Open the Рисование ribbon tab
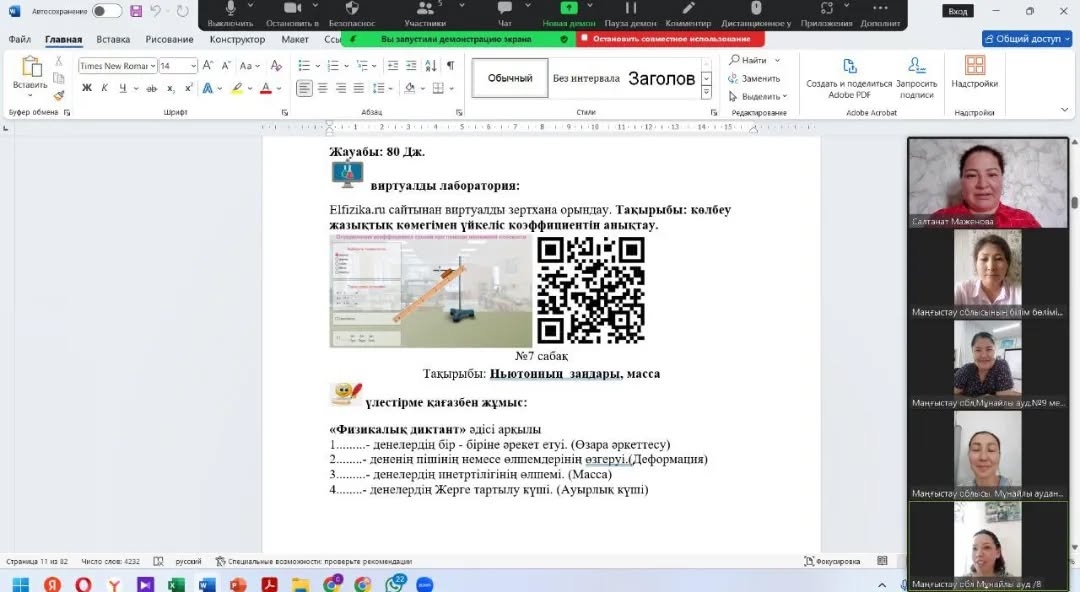Image resolution: width=1080 pixels, height=592 pixels. click(169, 39)
